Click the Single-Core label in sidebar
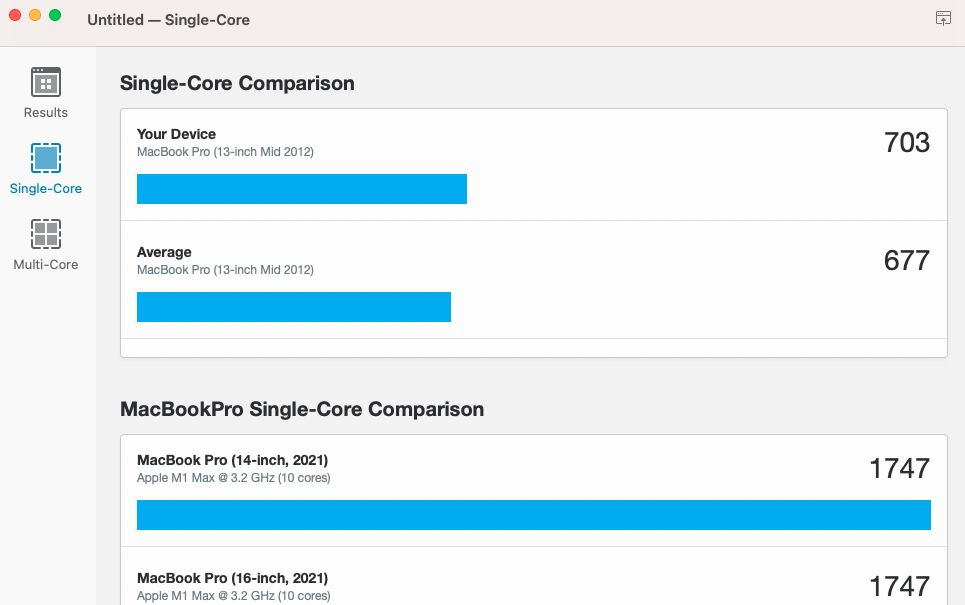Image resolution: width=965 pixels, height=605 pixels. [46, 188]
